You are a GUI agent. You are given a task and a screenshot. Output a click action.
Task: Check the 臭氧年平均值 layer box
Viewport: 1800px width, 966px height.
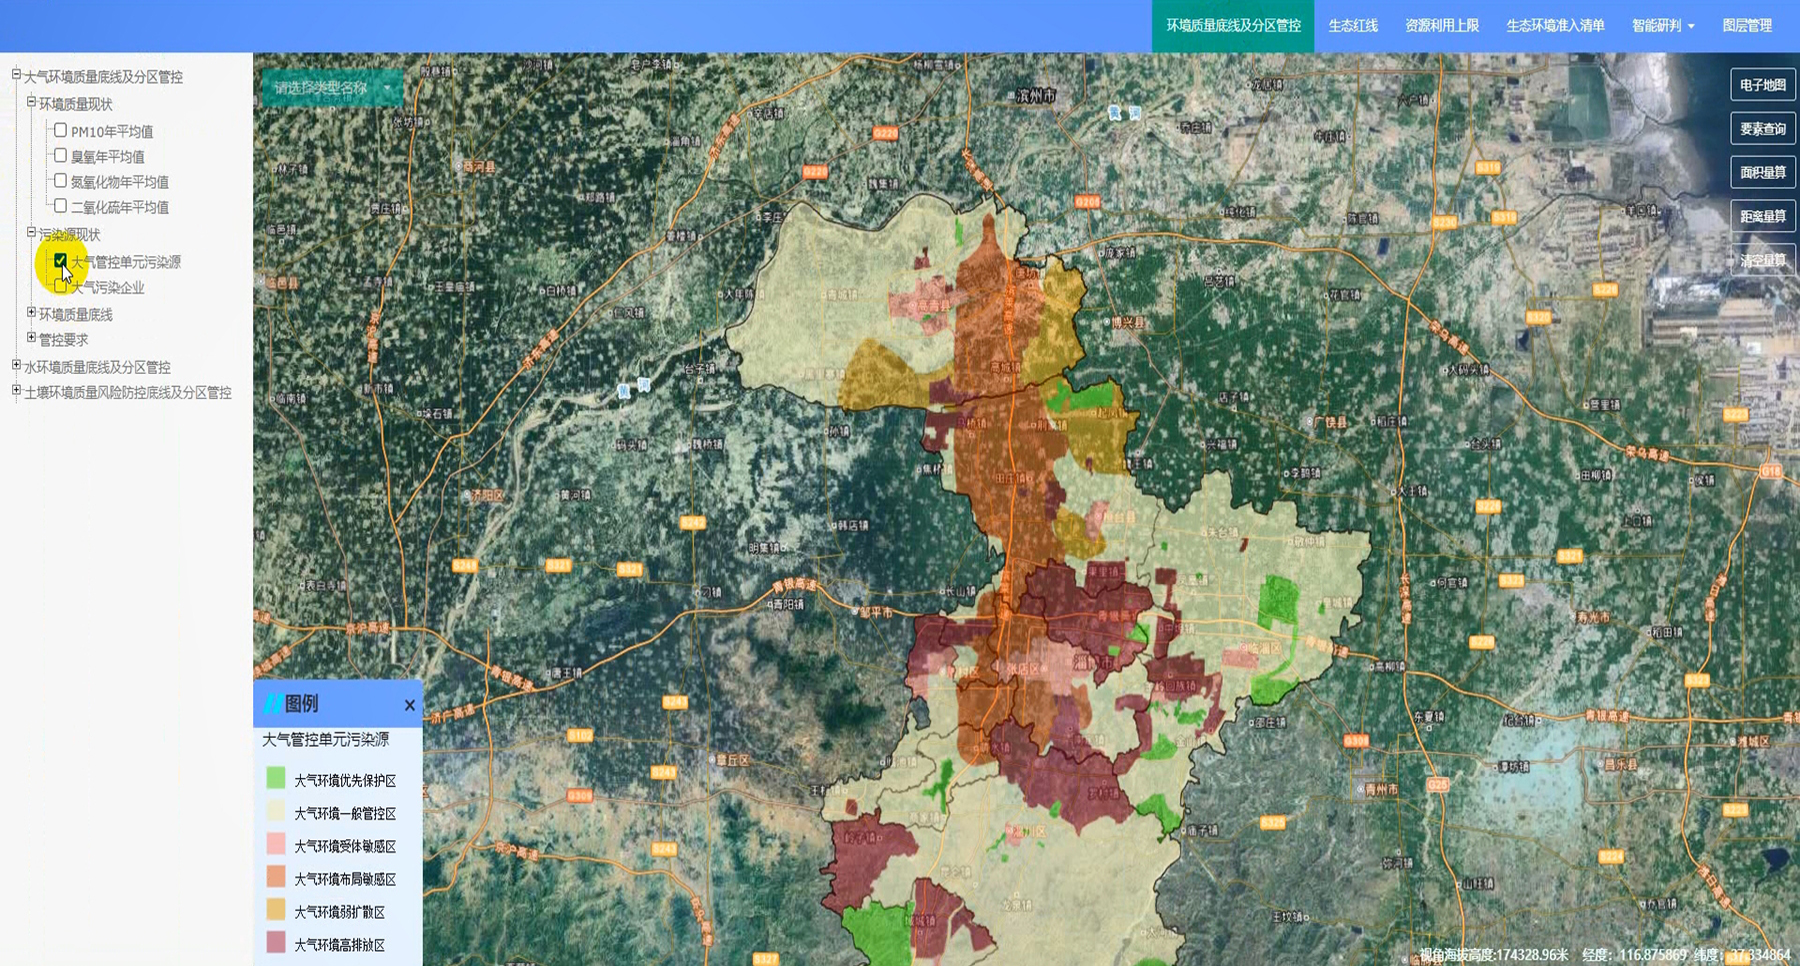pos(61,155)
